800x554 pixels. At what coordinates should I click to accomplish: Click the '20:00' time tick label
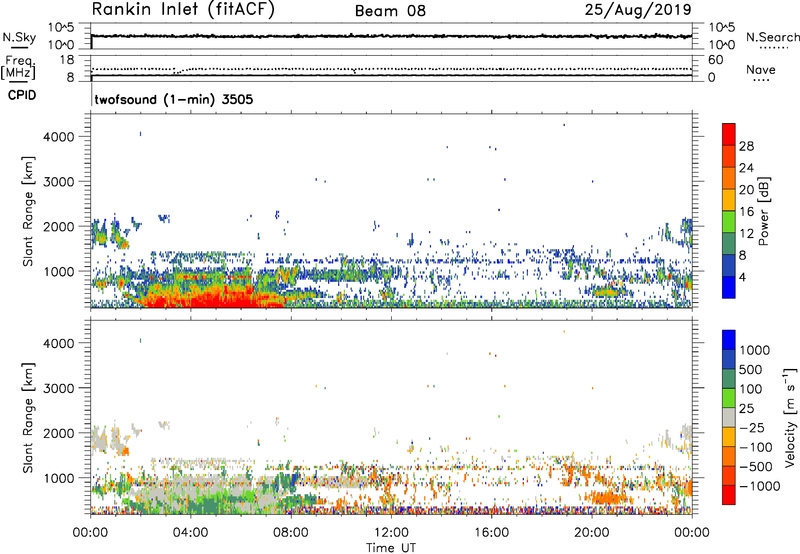[x=592, y=533]
